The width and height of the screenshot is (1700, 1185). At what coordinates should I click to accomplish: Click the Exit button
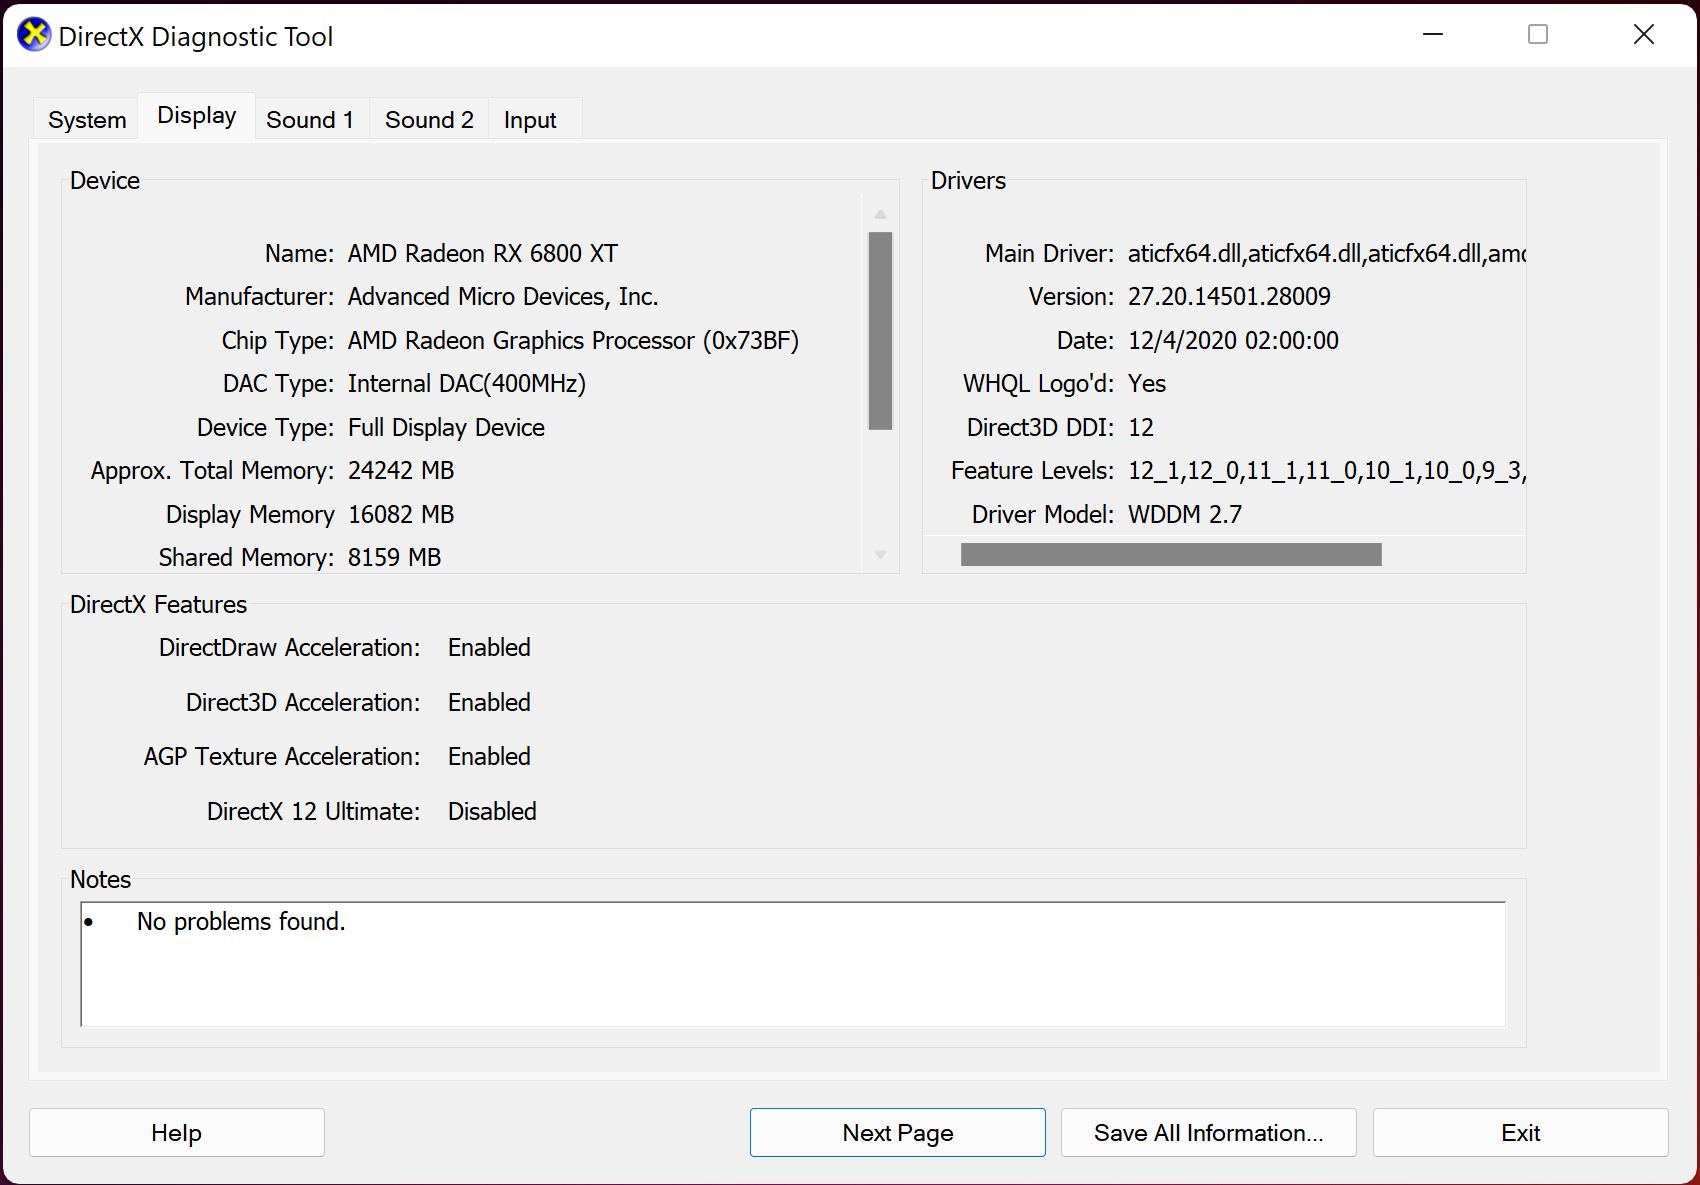coord(1521,1133)
